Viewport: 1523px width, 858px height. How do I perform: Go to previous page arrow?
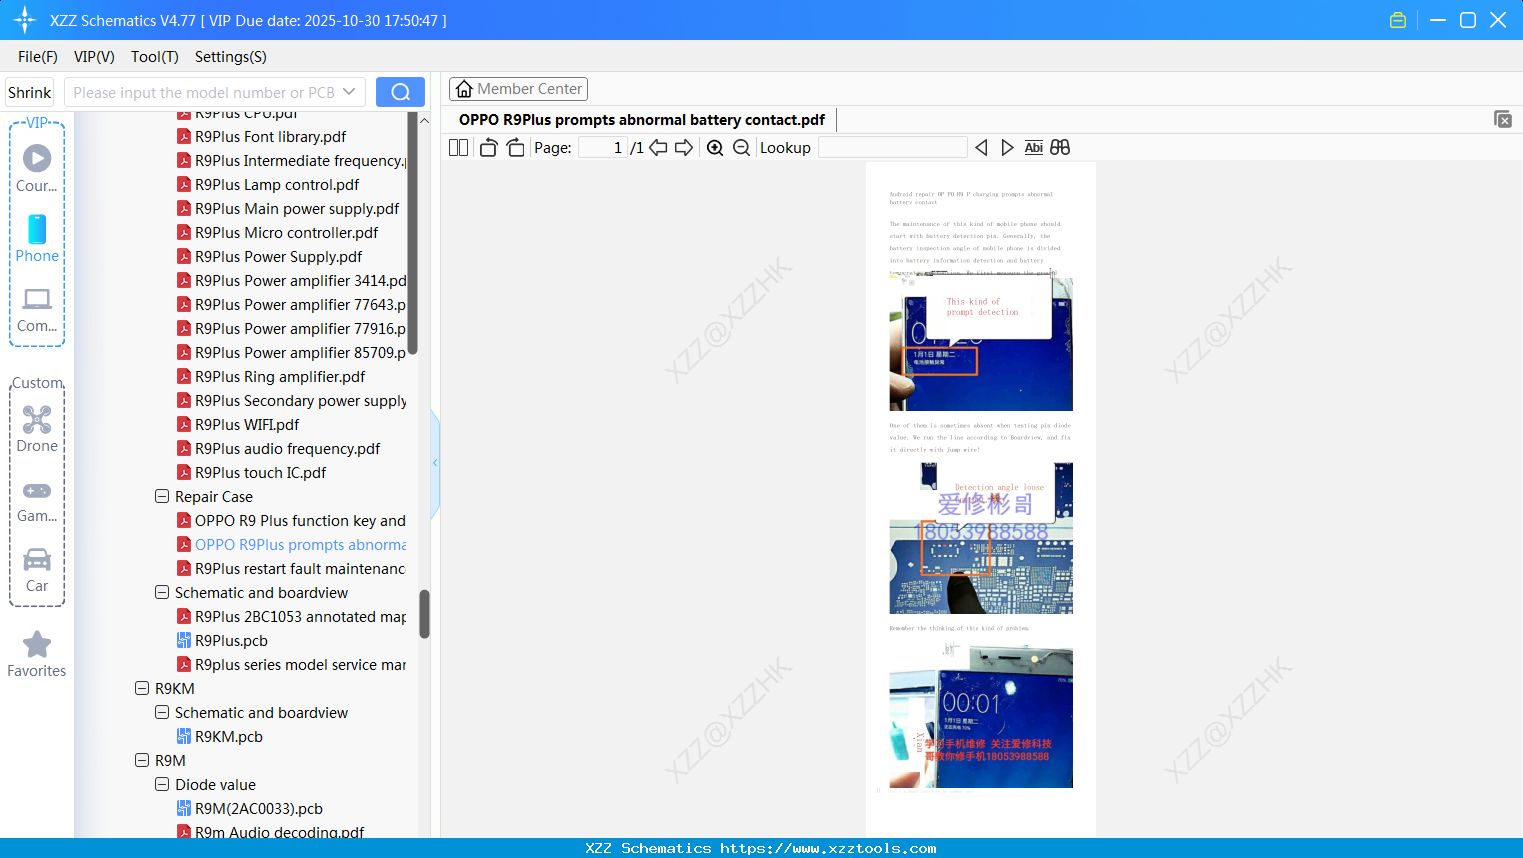[658, 148]
